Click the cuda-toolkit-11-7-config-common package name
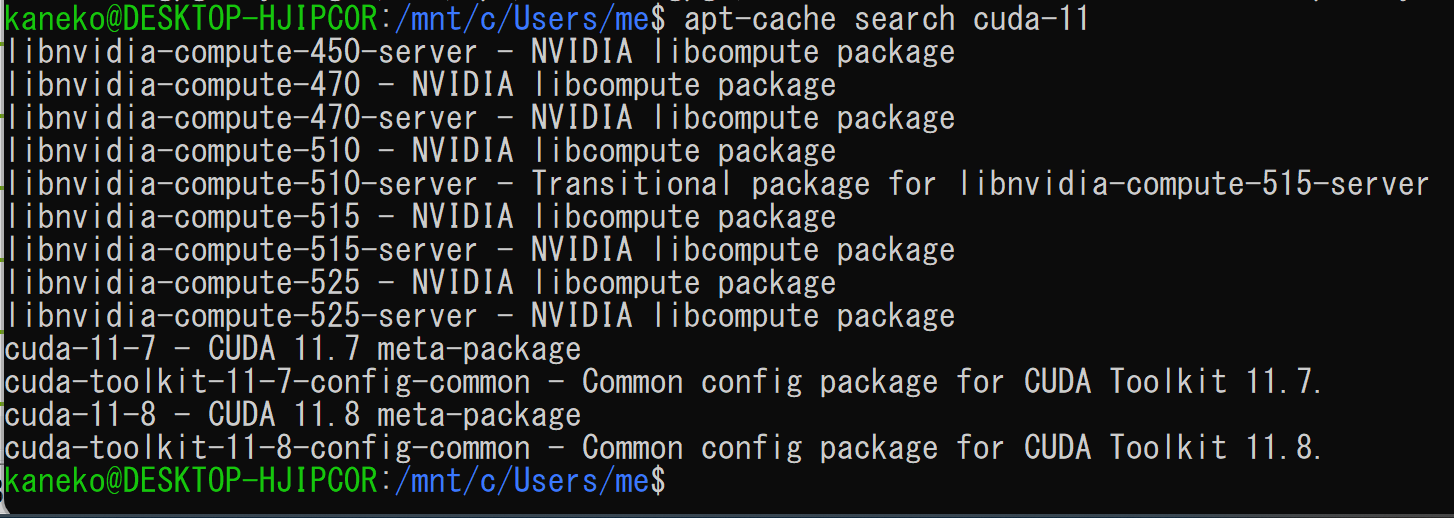 pyautogui.click(x=268, y=382)
